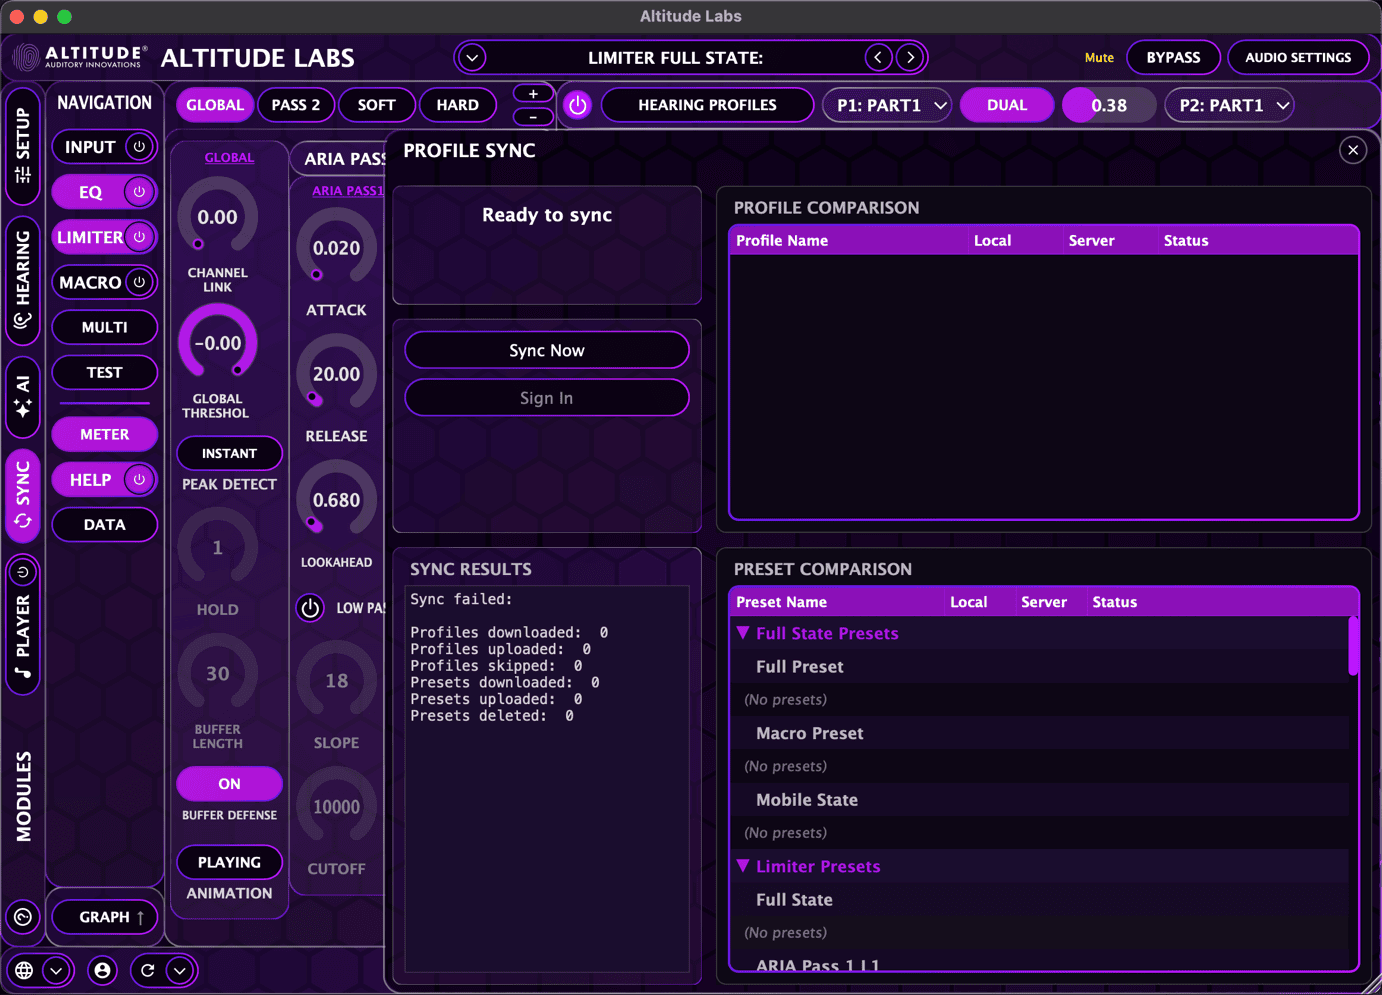Open the P1: PART1 dropdown
Image resolution: width=1382 pixels, height=995 pixels.
click(x=886, y=105)
